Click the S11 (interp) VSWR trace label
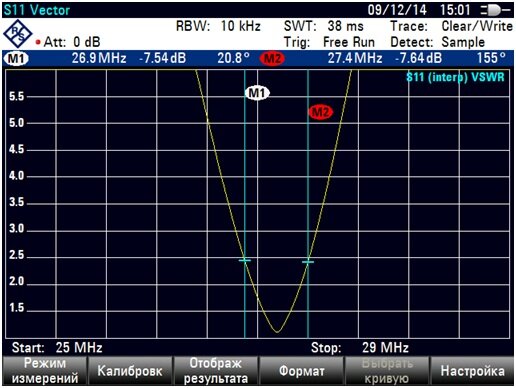This screenshot has width=516, height=388. click(x=455, y=77)
